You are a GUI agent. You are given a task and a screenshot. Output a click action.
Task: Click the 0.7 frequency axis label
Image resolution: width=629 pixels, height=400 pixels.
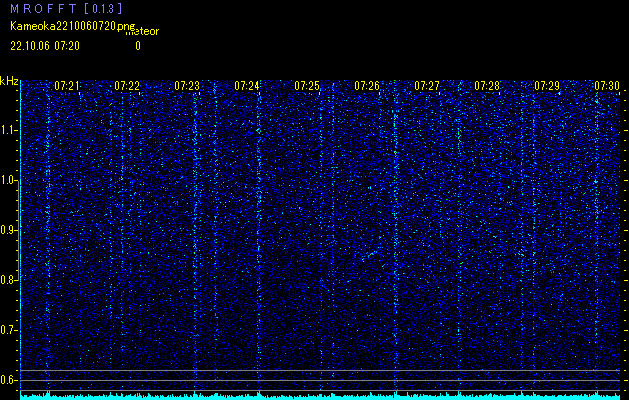tap(9, 330)
